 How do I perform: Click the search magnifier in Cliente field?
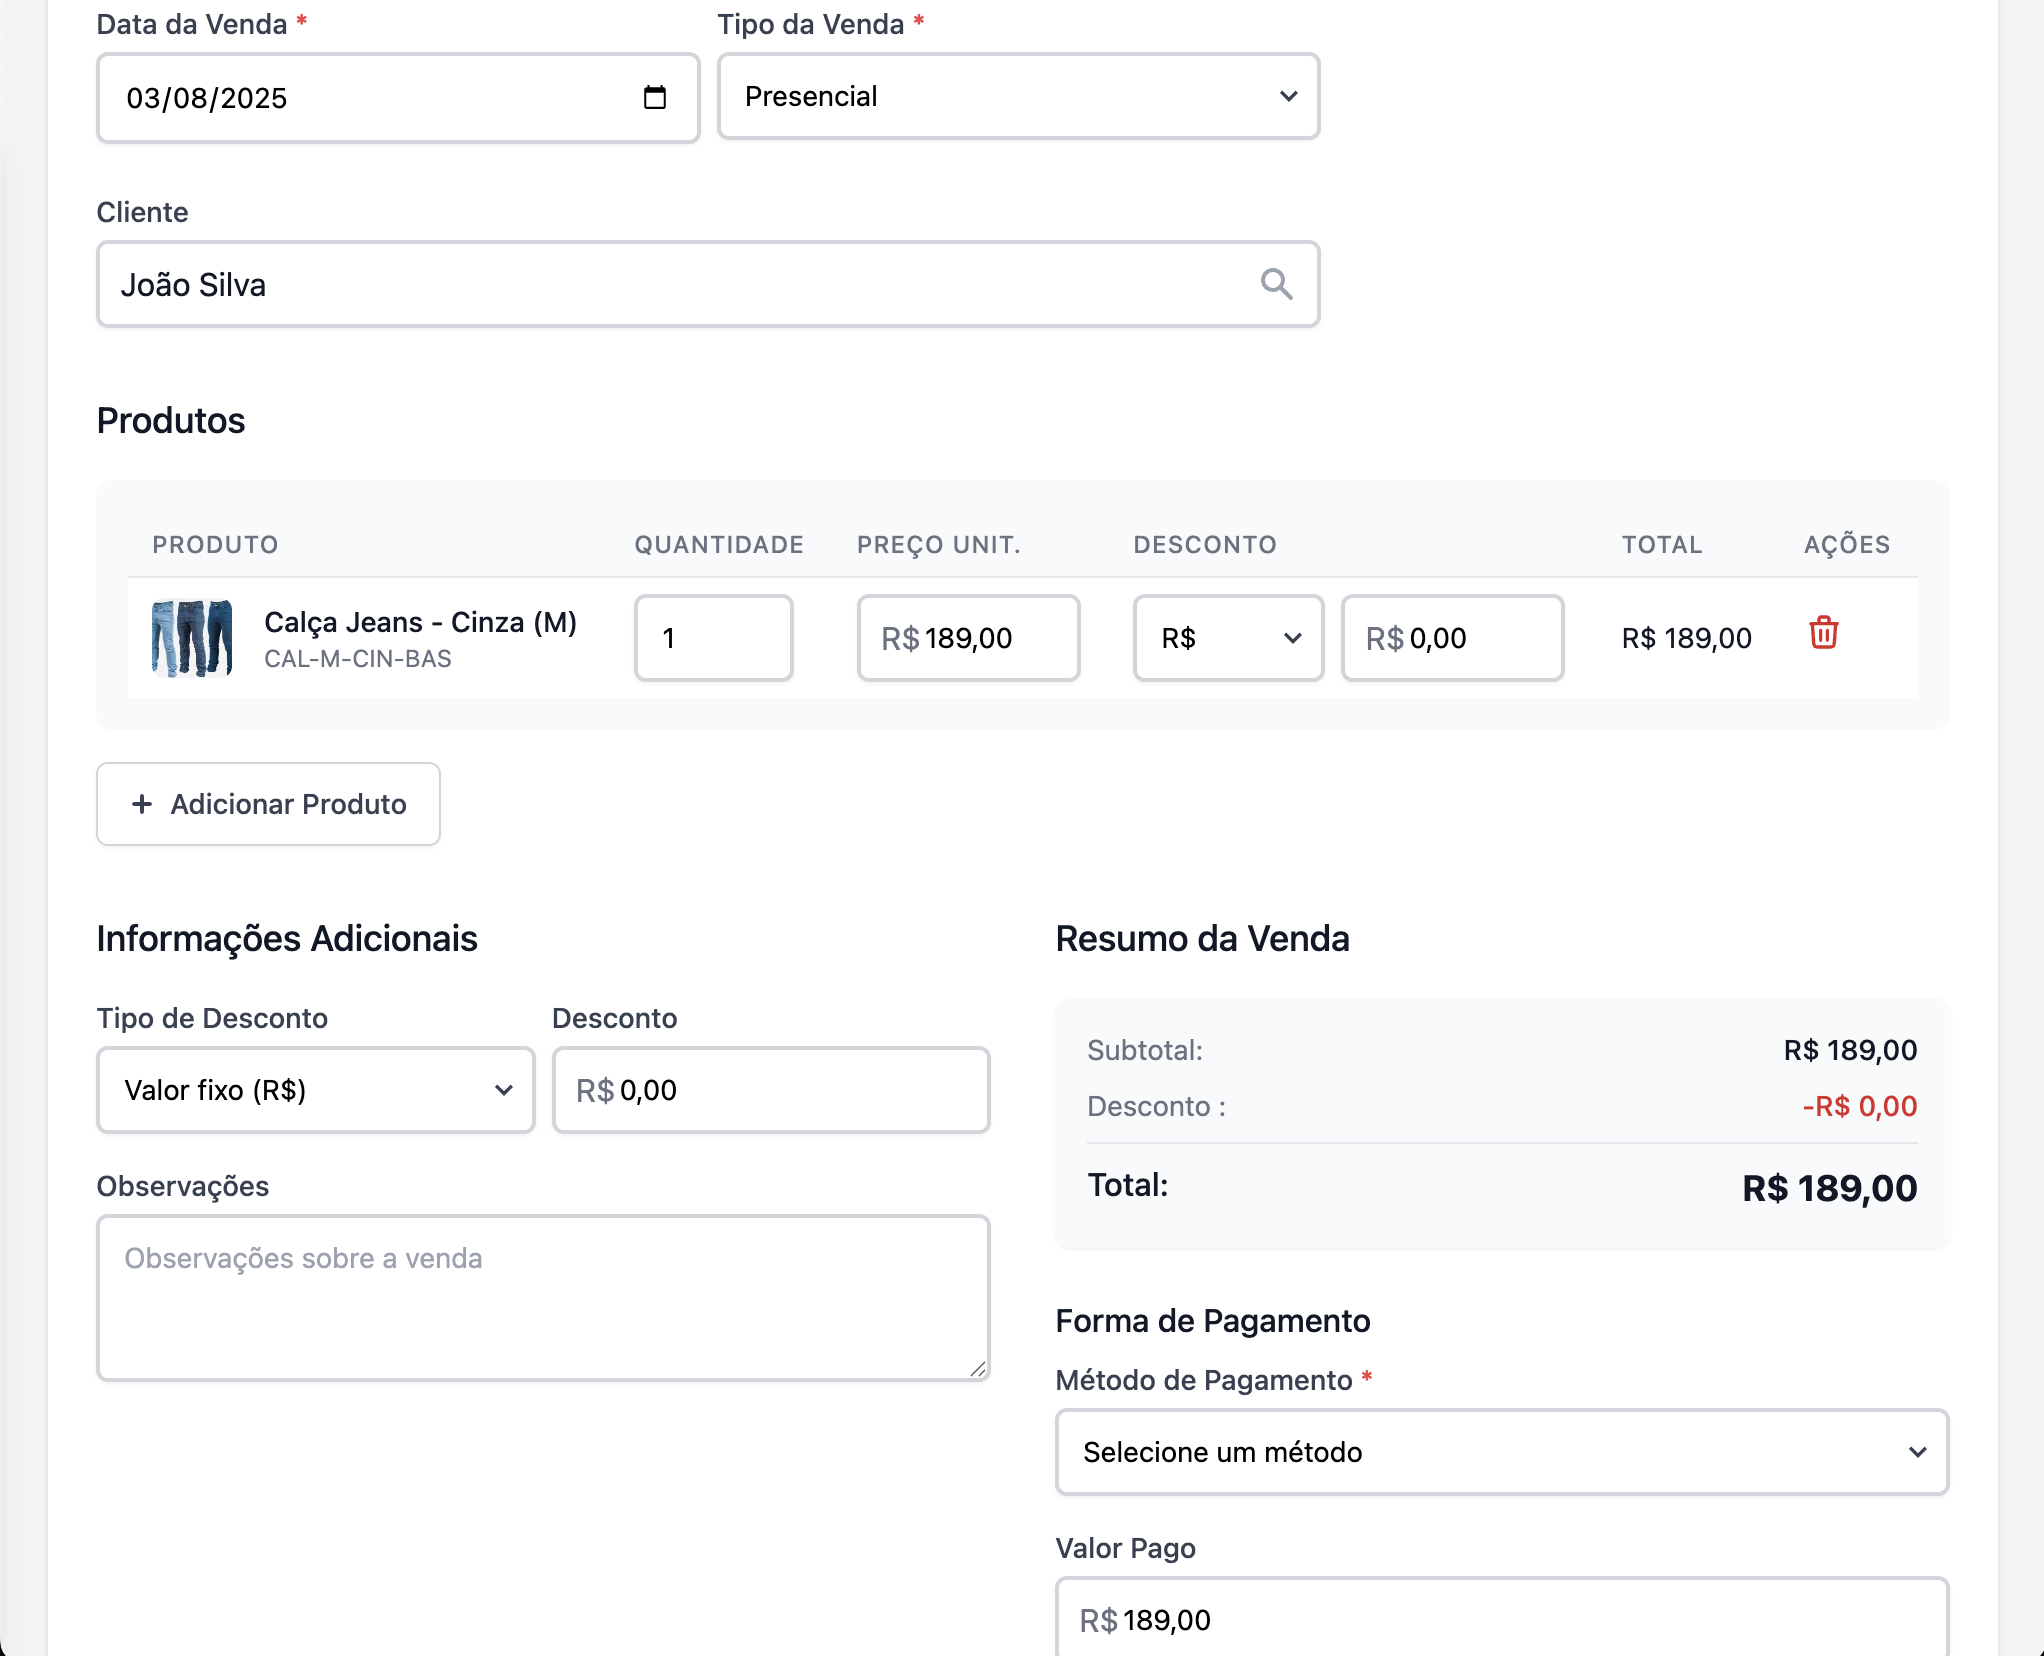(x=1276, y=284)
